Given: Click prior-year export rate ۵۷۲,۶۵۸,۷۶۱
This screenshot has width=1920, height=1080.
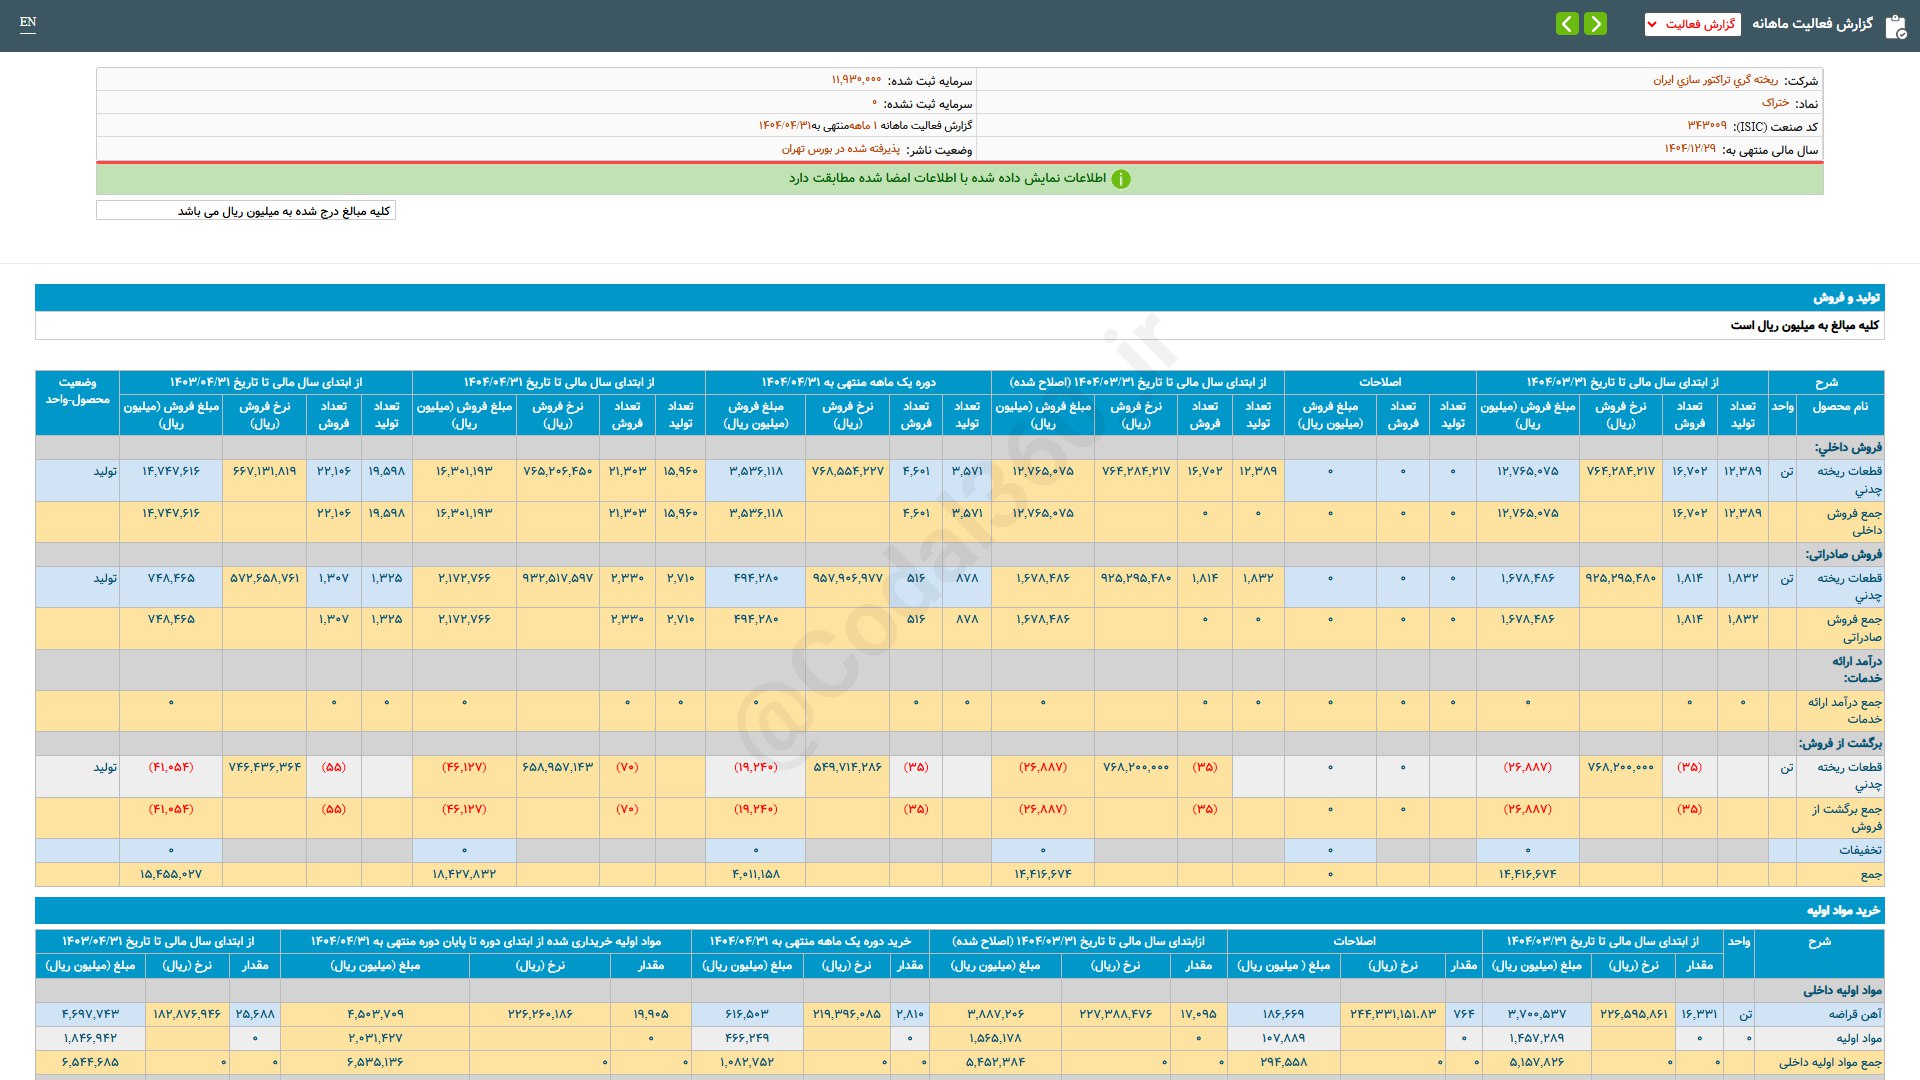Looking at the screenshot, I should click(x=264, y=578).
